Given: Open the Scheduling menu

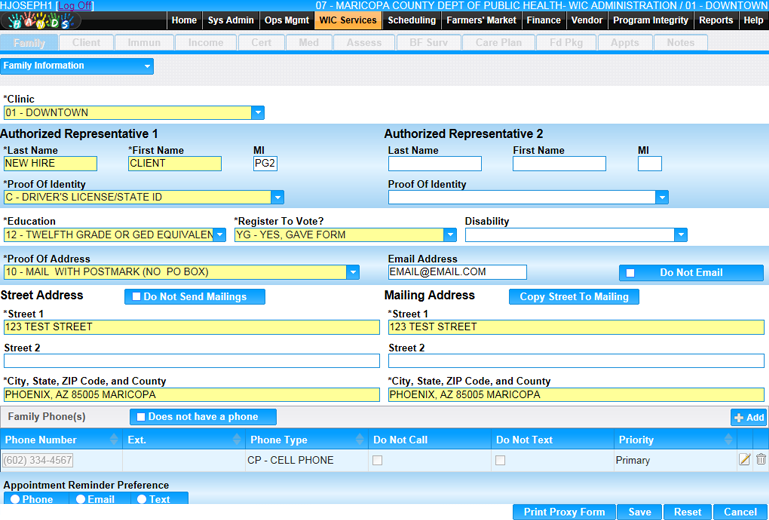Looking at the screenshot, I should tap(411, 20).
